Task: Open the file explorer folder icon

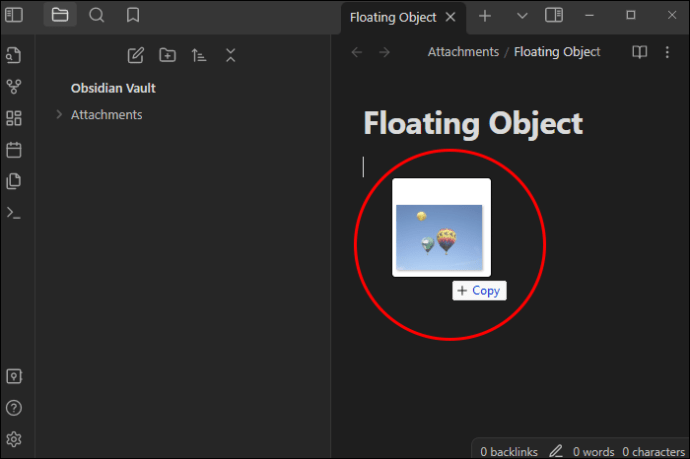Action: coord(60,15)
